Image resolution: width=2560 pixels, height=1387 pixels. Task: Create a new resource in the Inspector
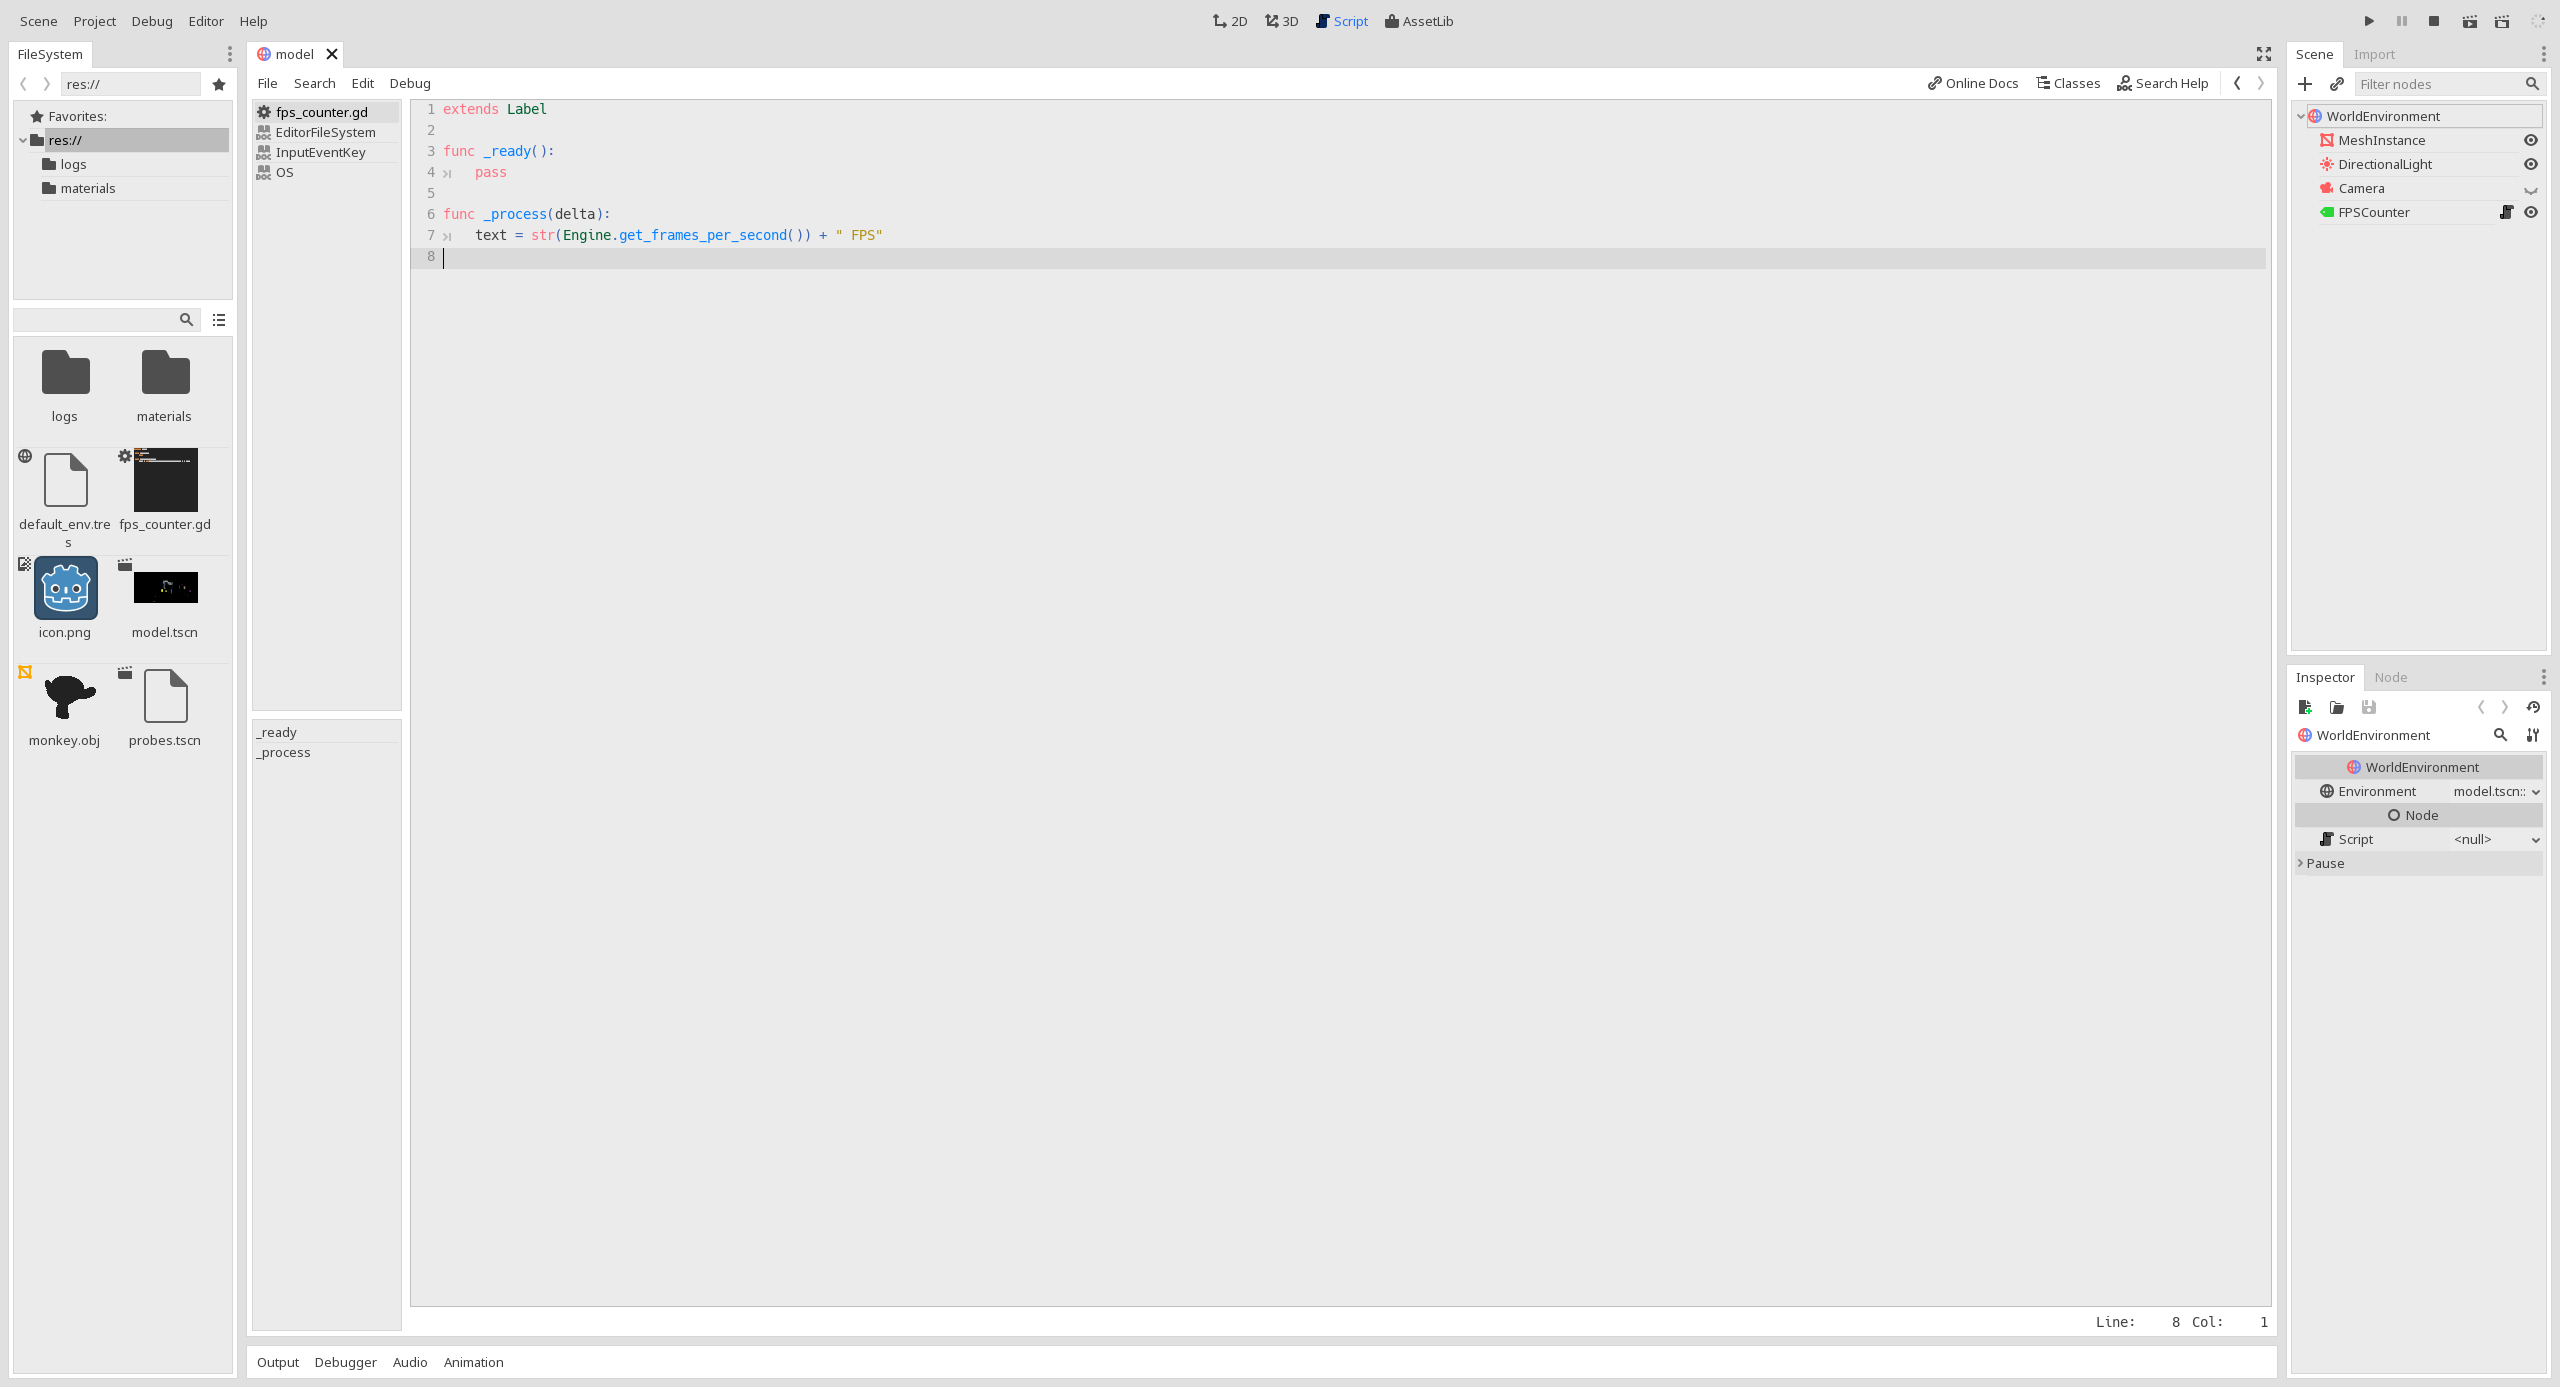point(2305,707)
